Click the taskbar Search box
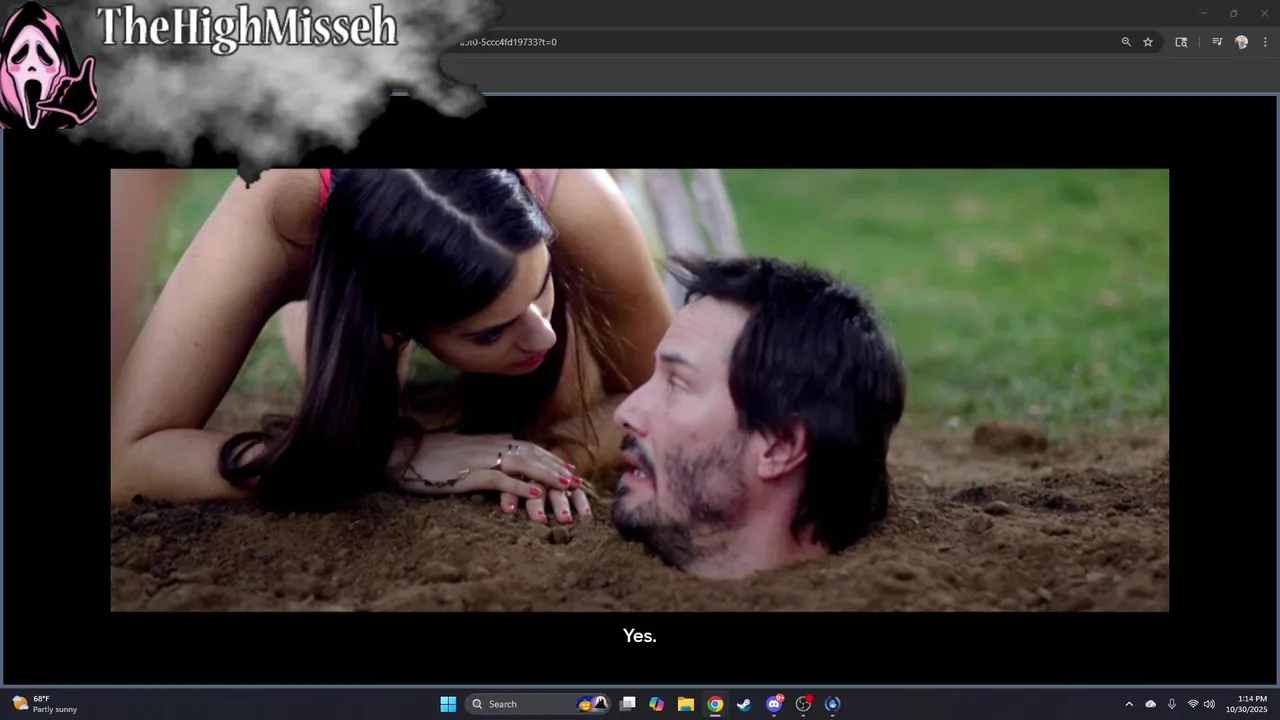Viewport: 1280px width, 720px height. tap(540, 704)
